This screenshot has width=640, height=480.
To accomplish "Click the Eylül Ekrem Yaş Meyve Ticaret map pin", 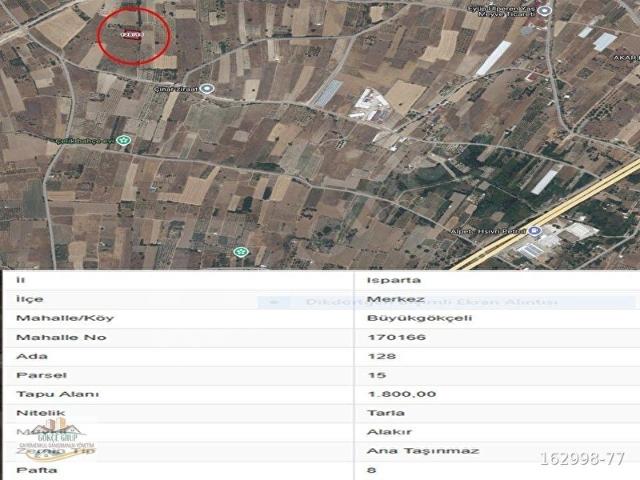I will (543, 11).
